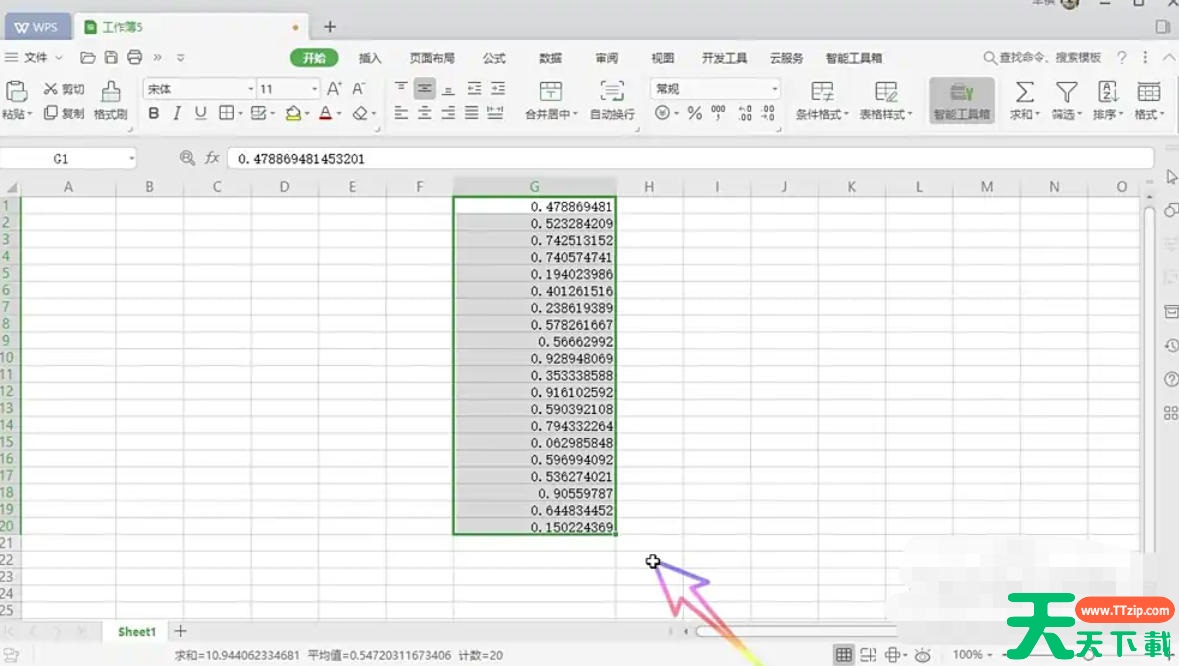This screenshot has height=666, width=1179.
Task: Open the number format dropdown showing 常规
Action: point(715,88)
